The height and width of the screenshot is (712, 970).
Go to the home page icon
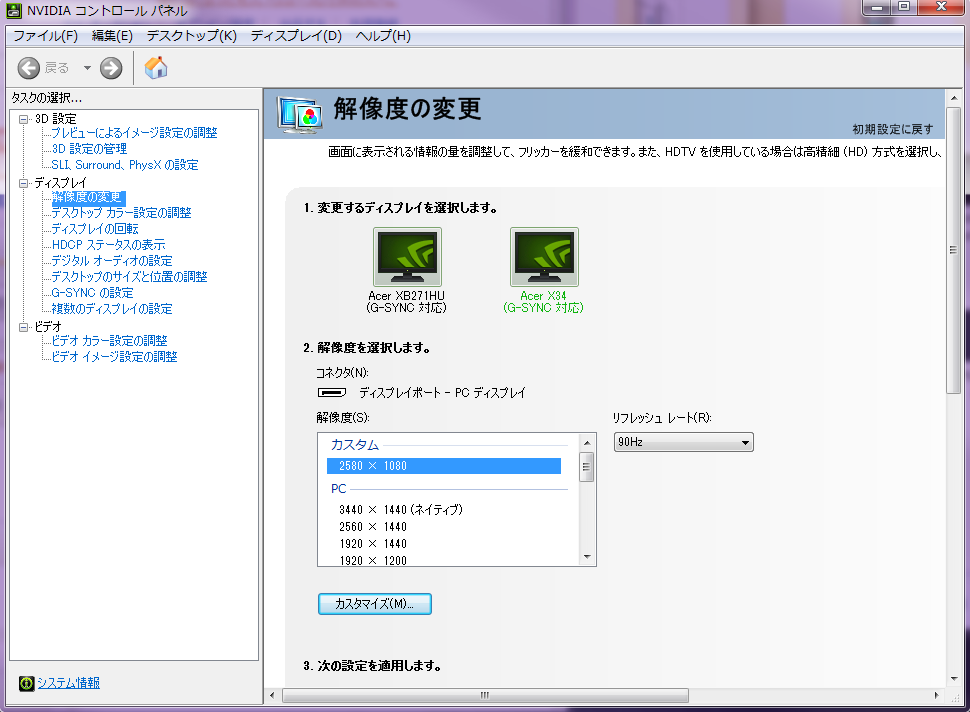tap(156, 67)
